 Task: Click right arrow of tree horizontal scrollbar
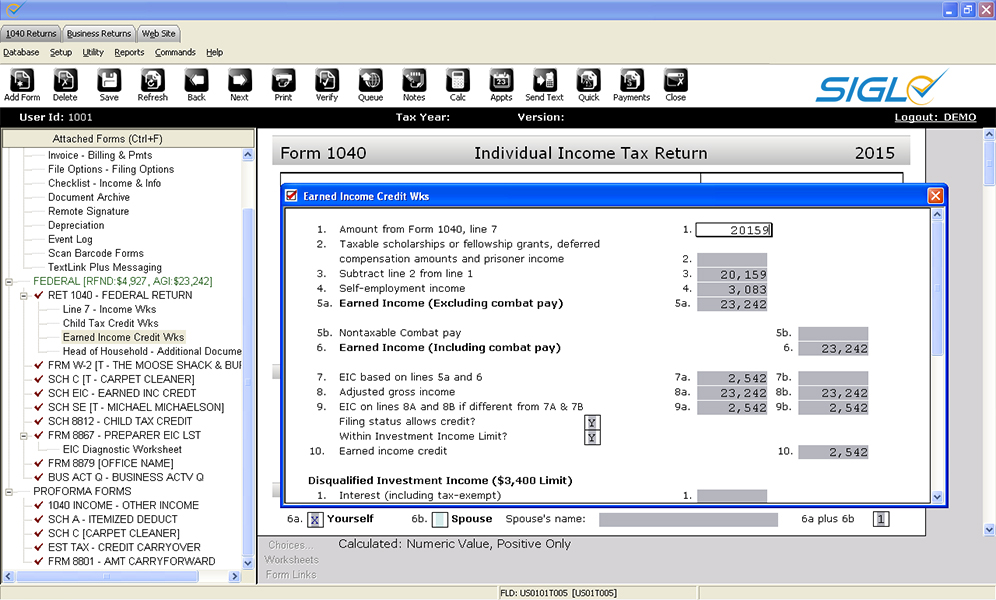pos(234,577)
